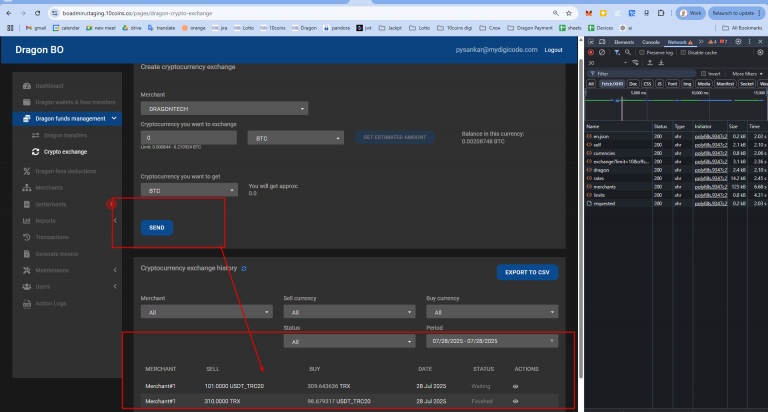
Task: Bookmark the page with the star icon
Action: tap(569, 13)
